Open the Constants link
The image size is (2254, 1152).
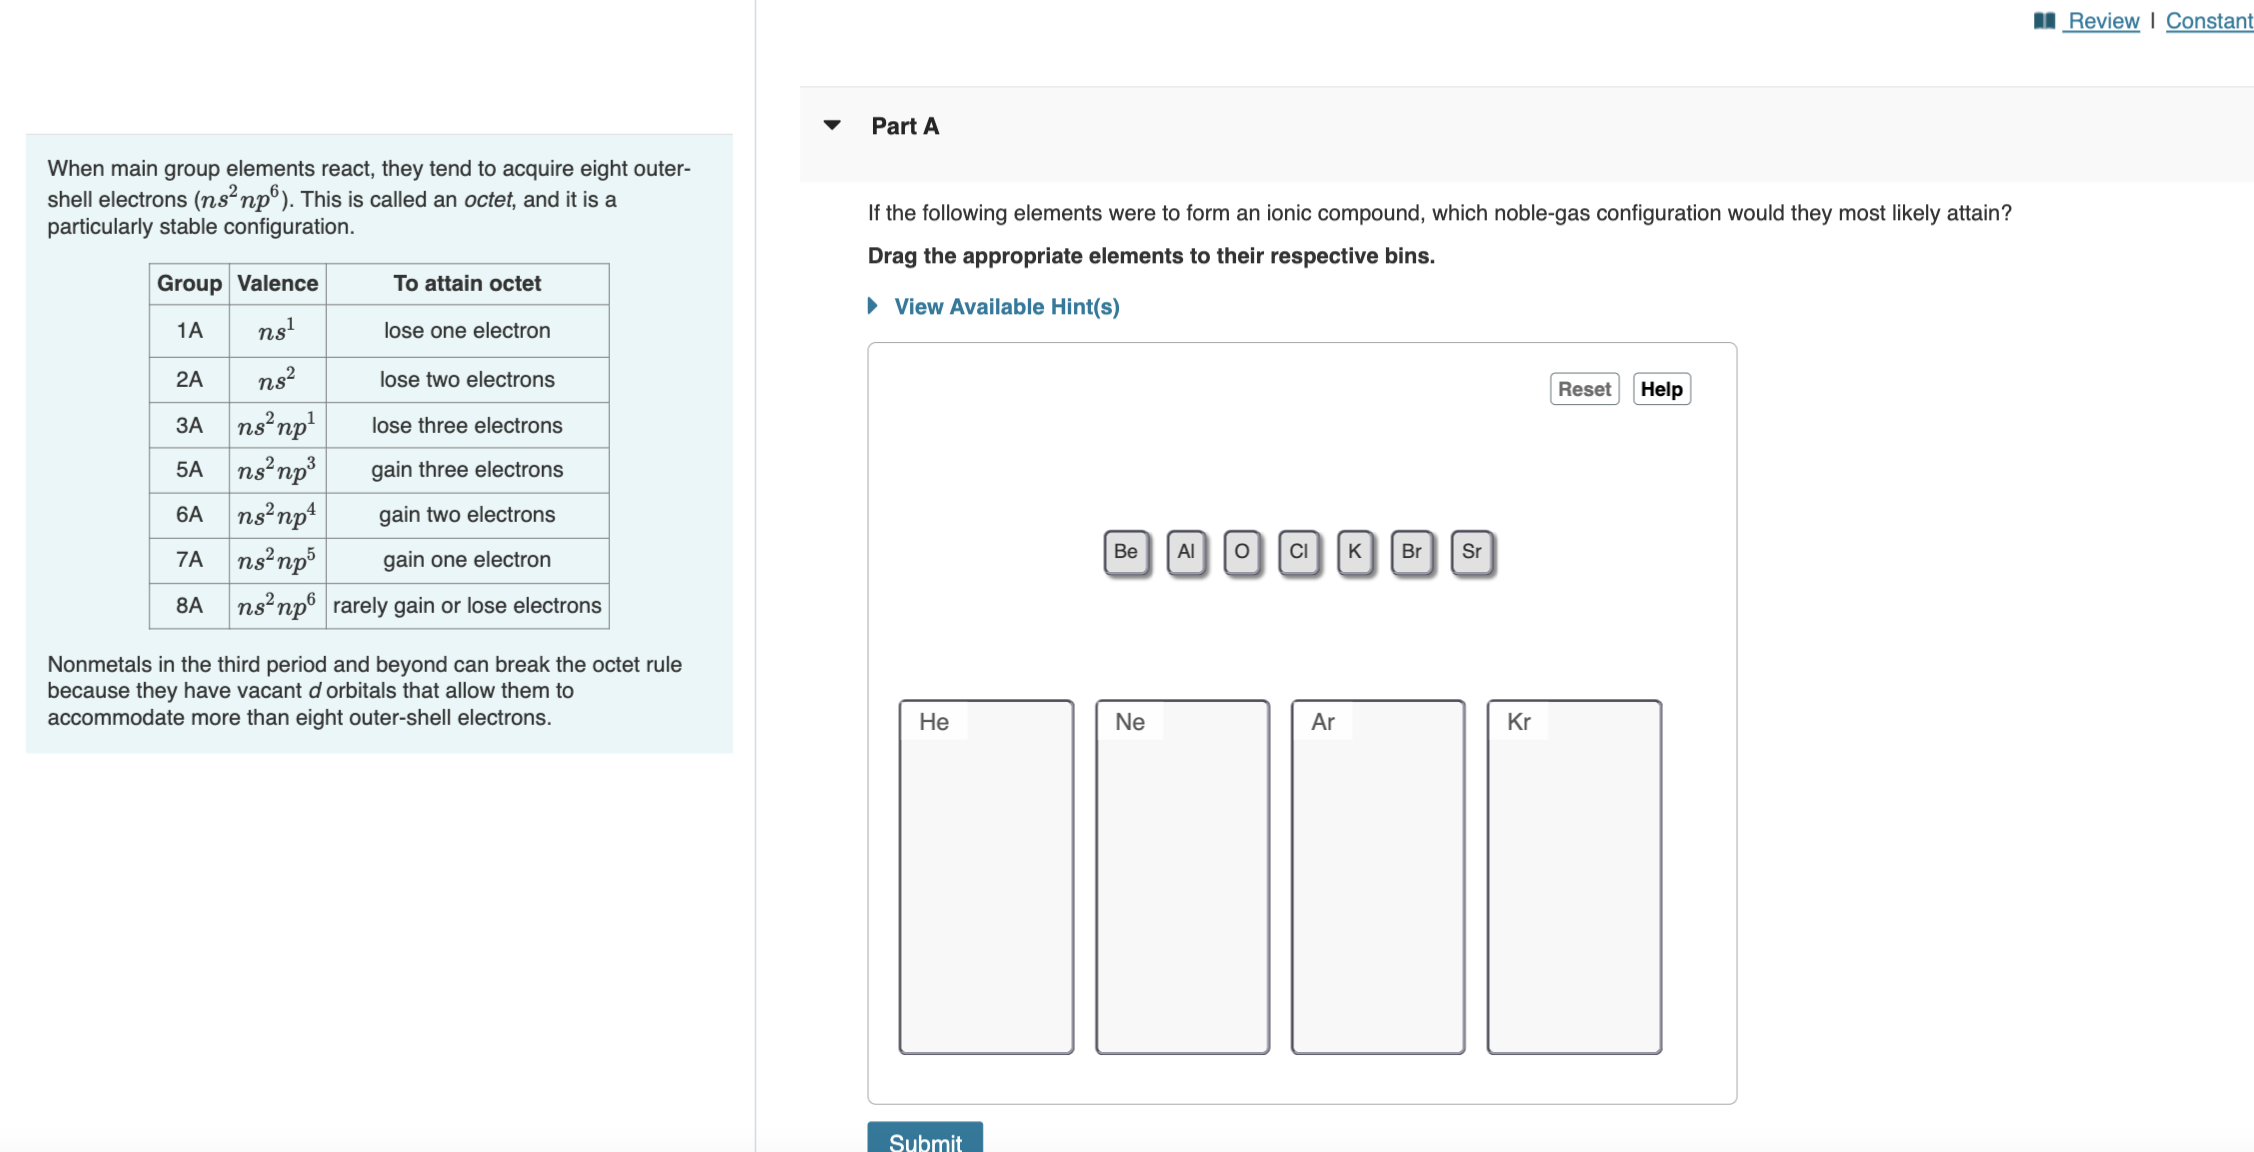[x=2209, y=21]
